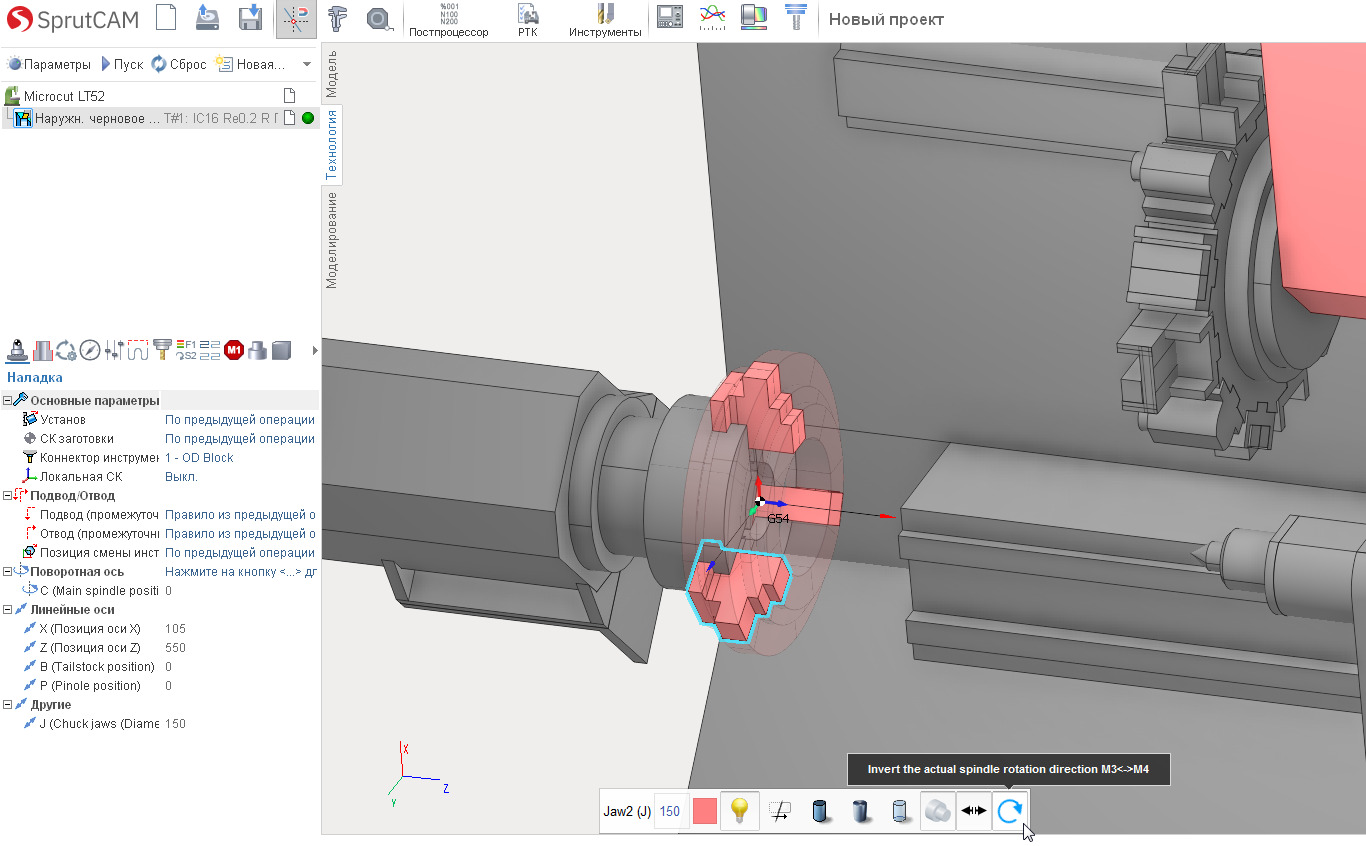1366x846 pixels.
Task: Click the rainbow-colored workpiece analysis icon
Action: [754, 18]
